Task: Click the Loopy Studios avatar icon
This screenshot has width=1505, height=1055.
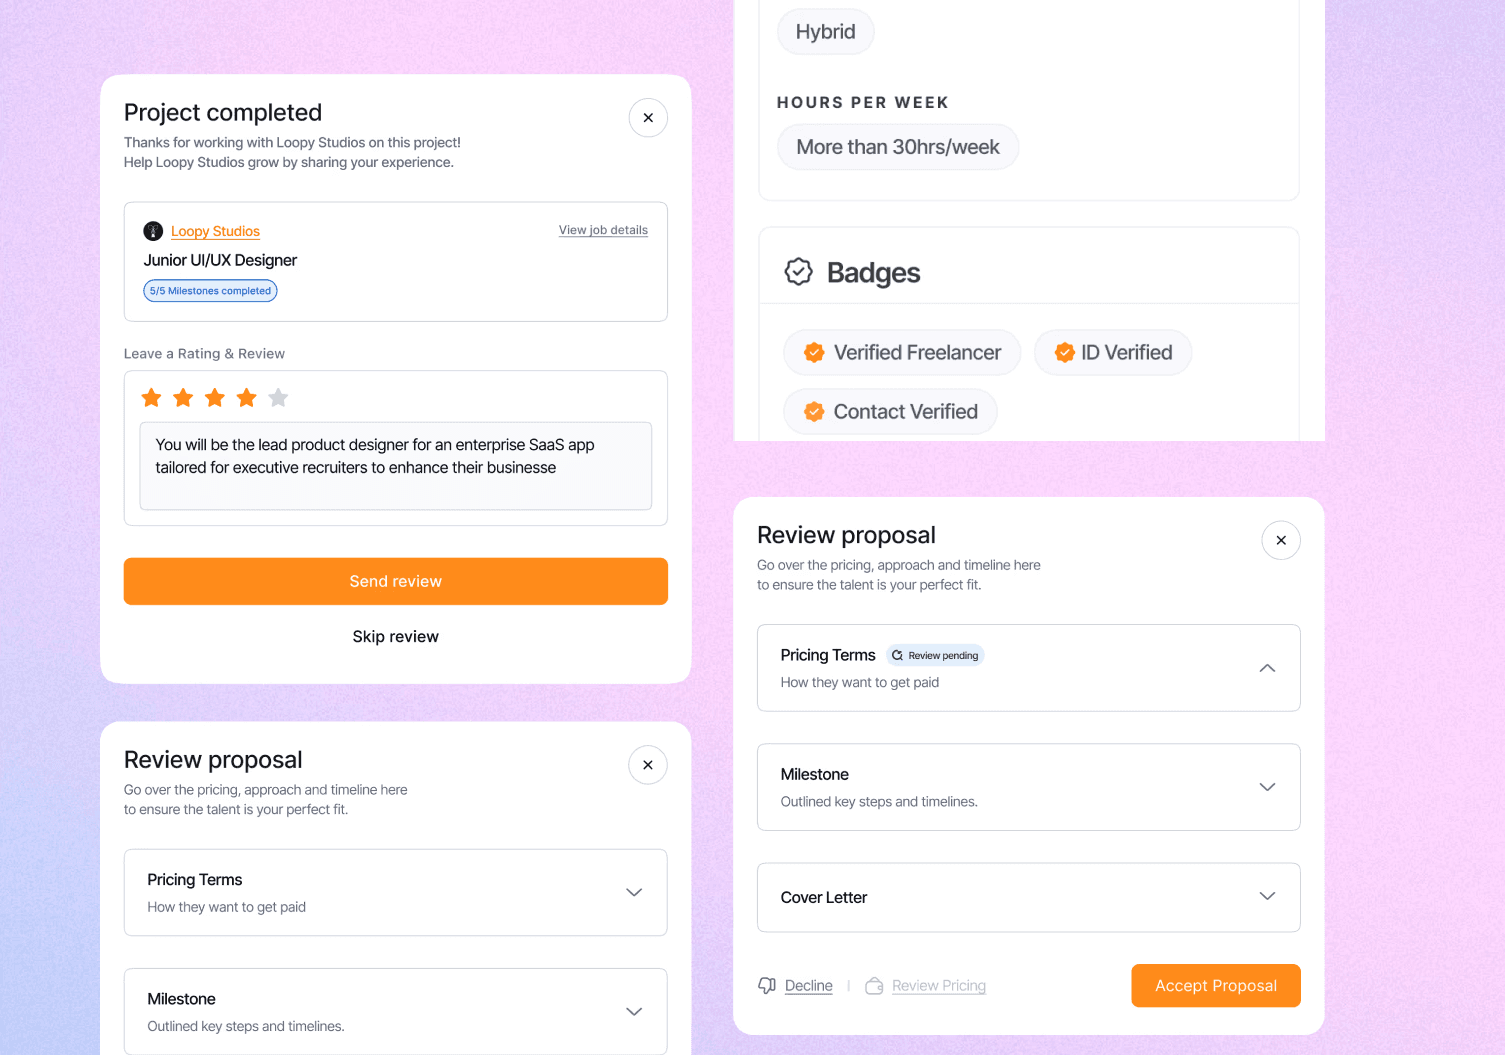Action: click(153, 231)
